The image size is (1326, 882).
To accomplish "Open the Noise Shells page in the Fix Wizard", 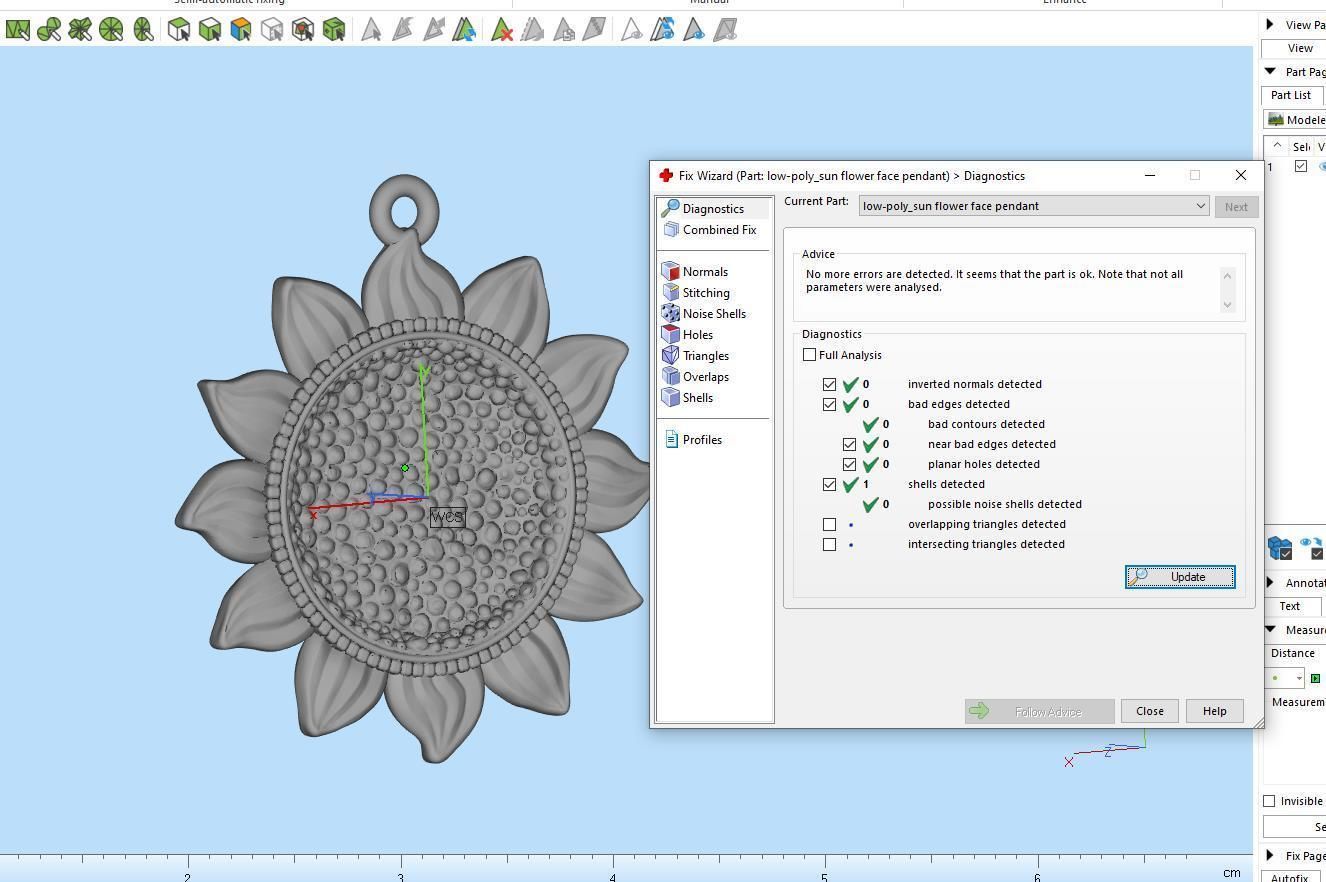I will [x=704, y=314].
